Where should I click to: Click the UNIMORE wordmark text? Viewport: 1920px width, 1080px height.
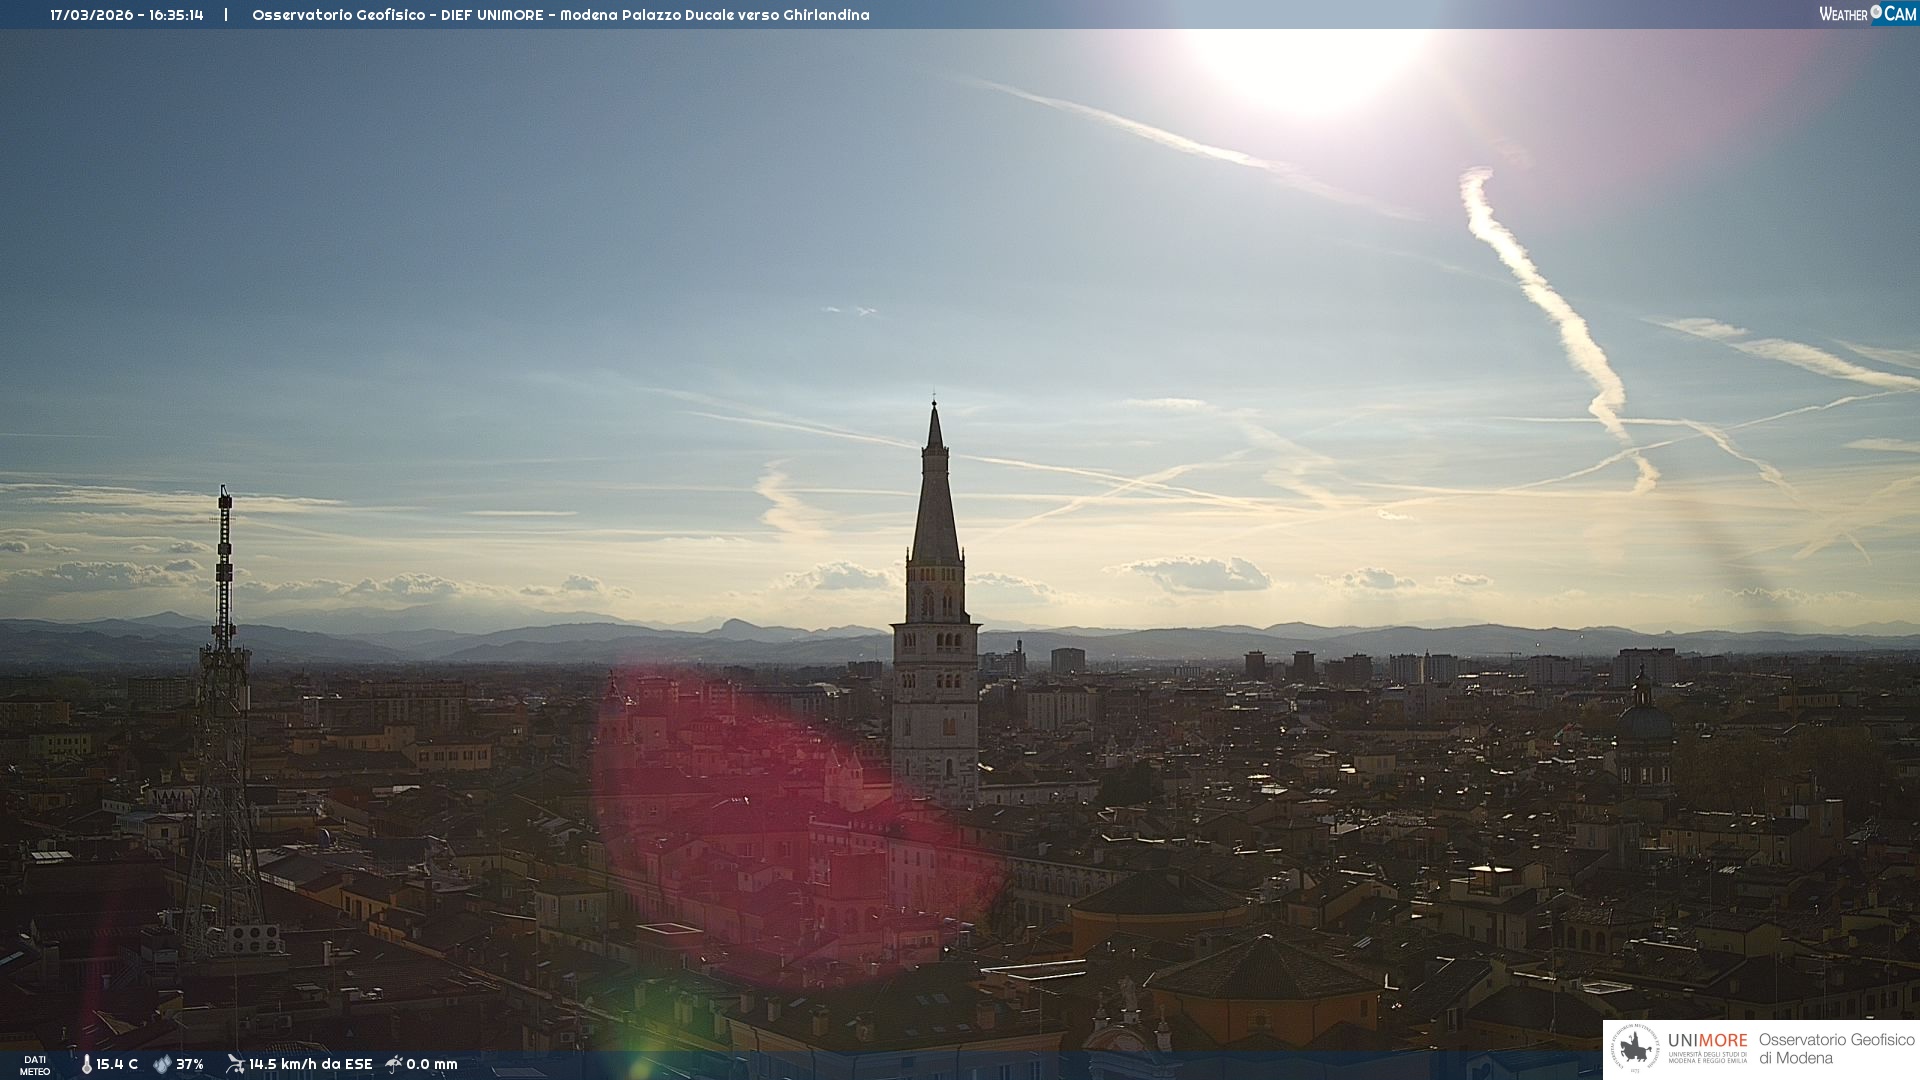1707,1041
